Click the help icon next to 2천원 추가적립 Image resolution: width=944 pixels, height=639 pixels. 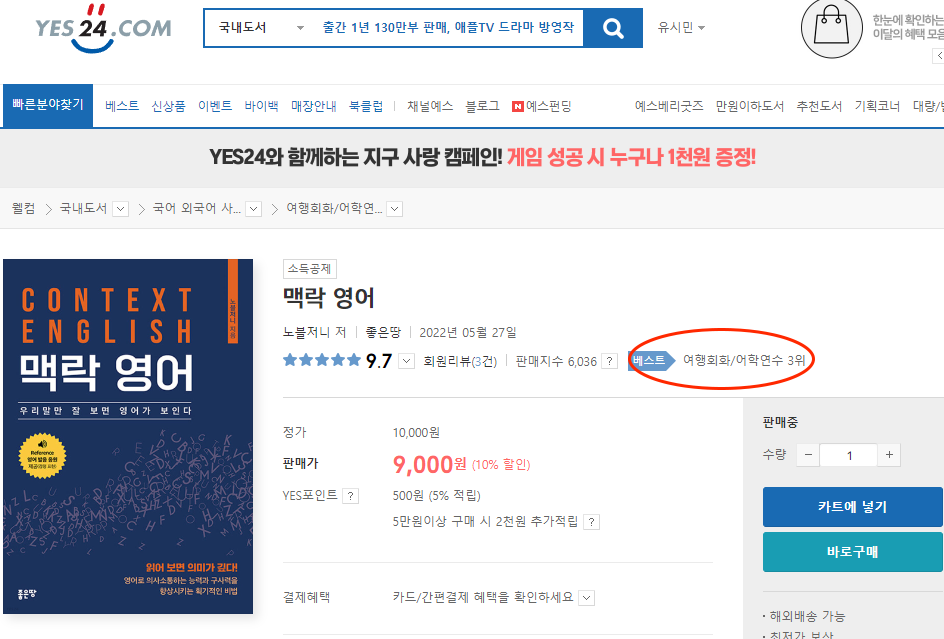pyautogui.click(x=592, y=522)
